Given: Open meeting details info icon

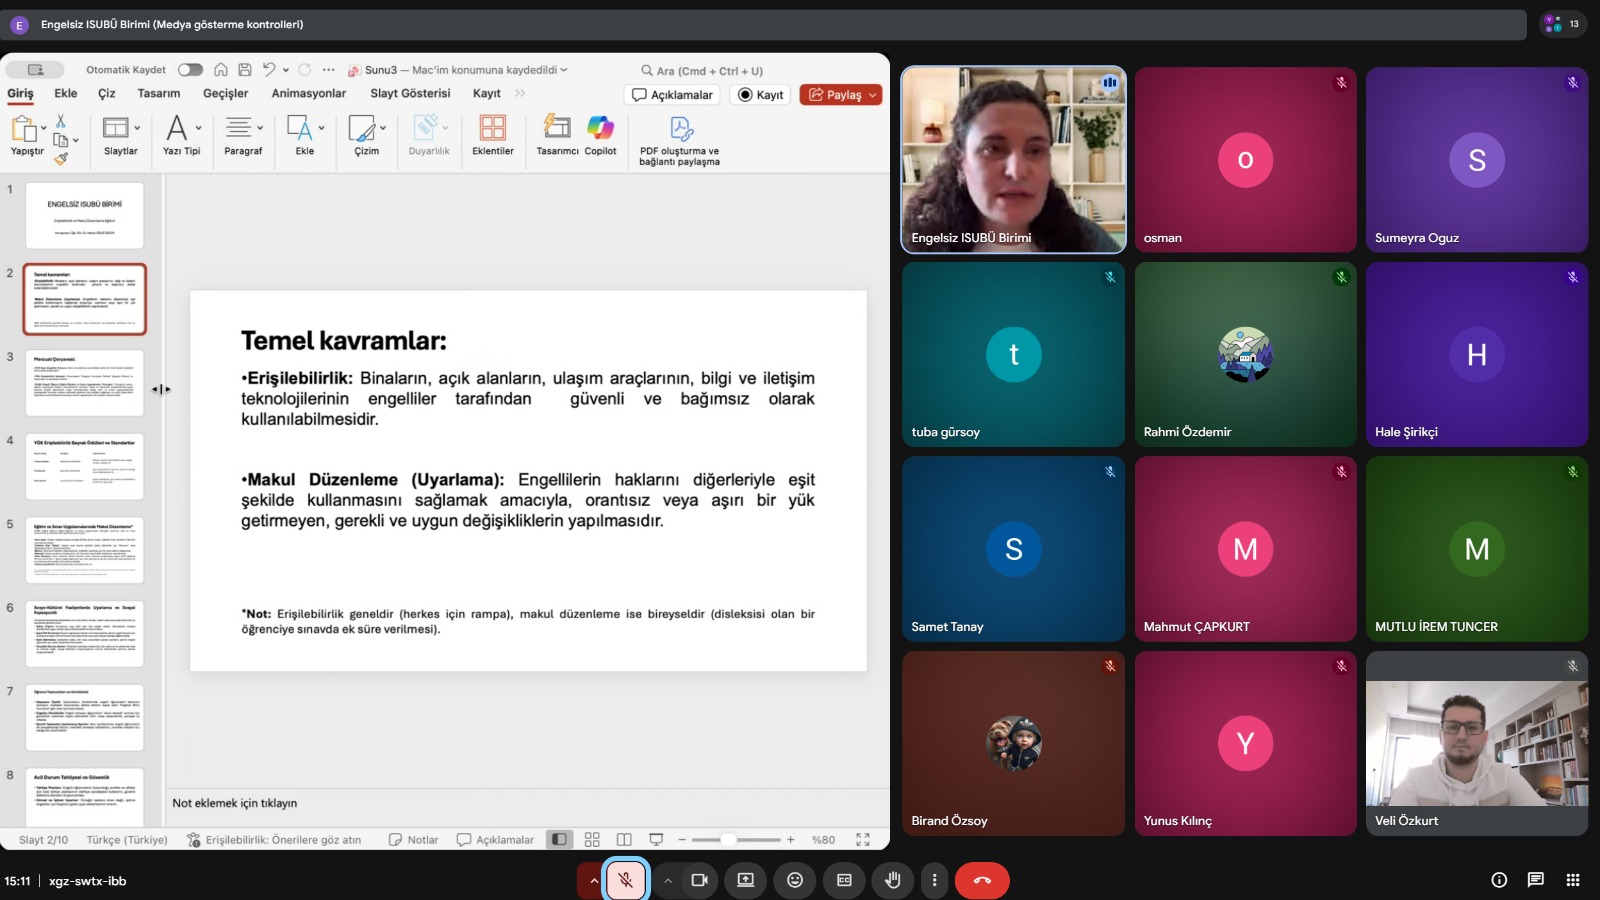Looking at the screenshot, I should (x=1498, y=880).
